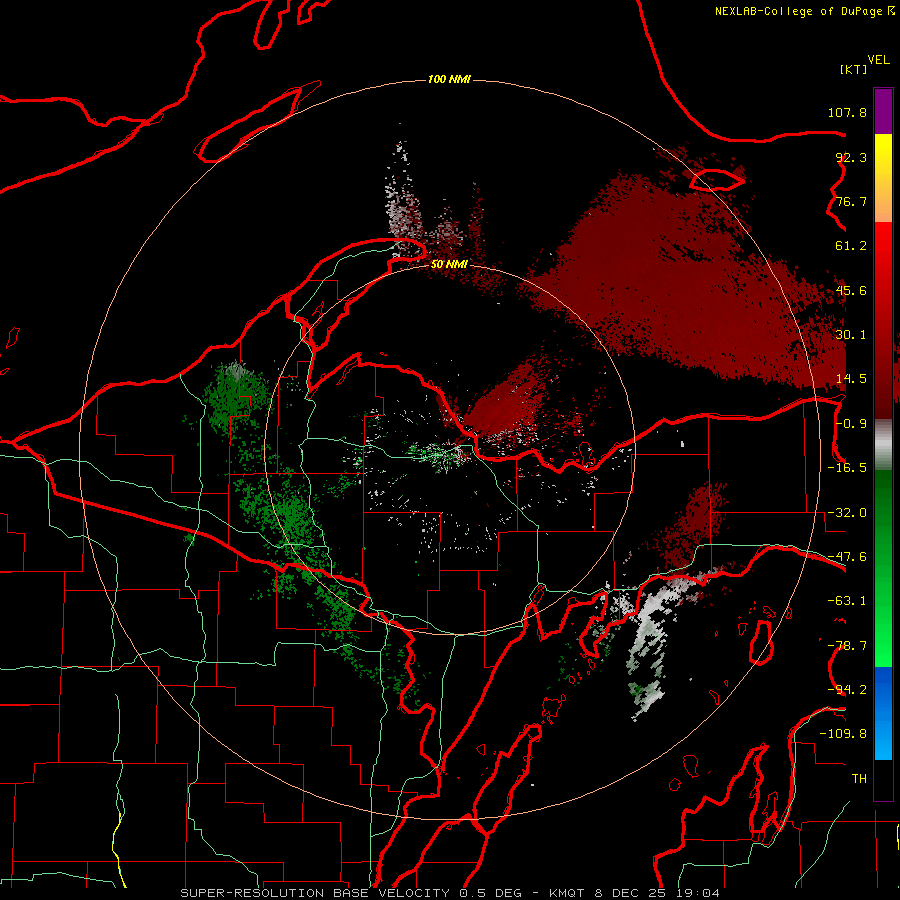This screenshot has width=900, height=900.
Task: Click the -16.5 legend value
Action: [x=847, y=468]
